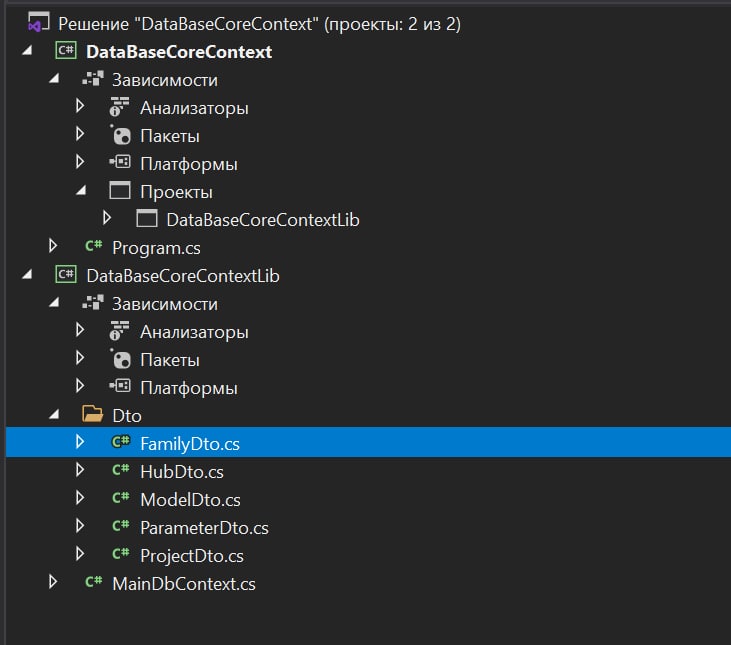The image size is (731, 645).
Task: Select the DataBaseCoreContextLib project label
Action: point(183,276)
